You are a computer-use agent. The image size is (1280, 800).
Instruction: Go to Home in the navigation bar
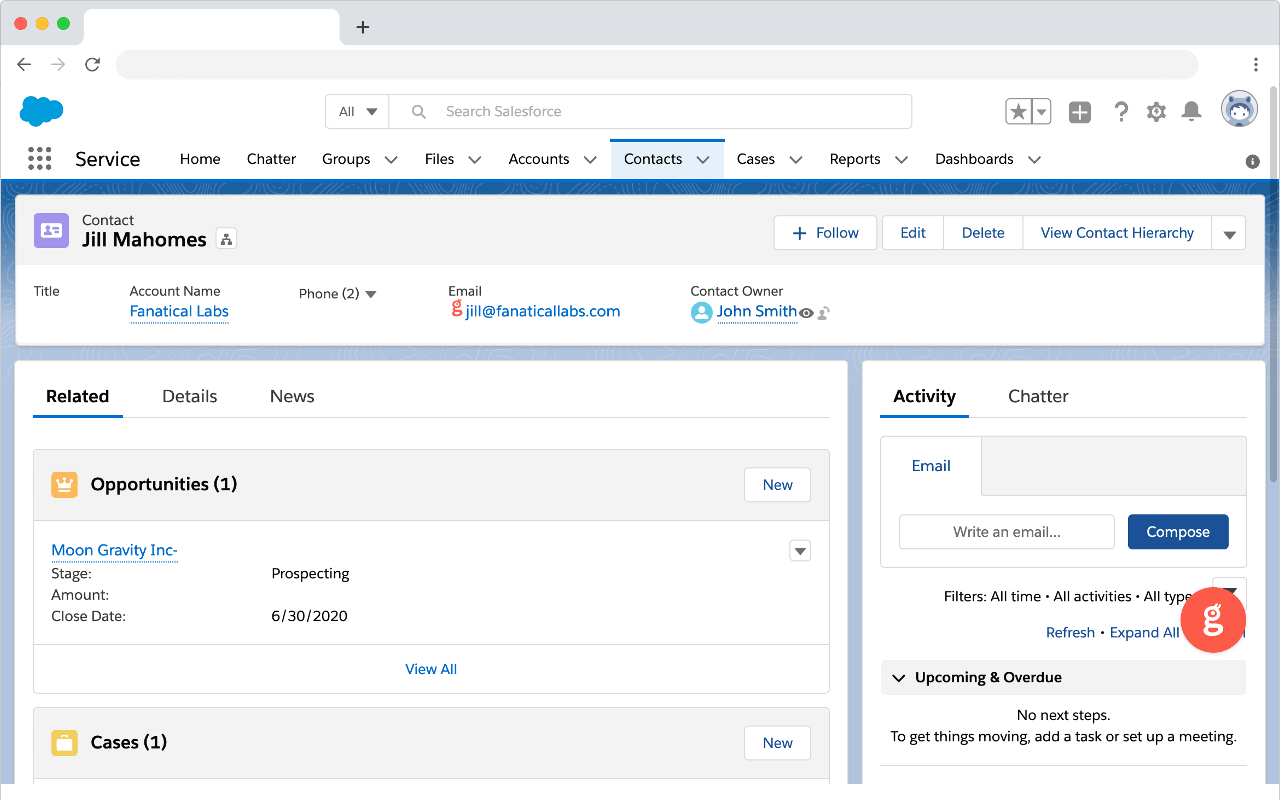pyautogui.click(x=200, y=159)
